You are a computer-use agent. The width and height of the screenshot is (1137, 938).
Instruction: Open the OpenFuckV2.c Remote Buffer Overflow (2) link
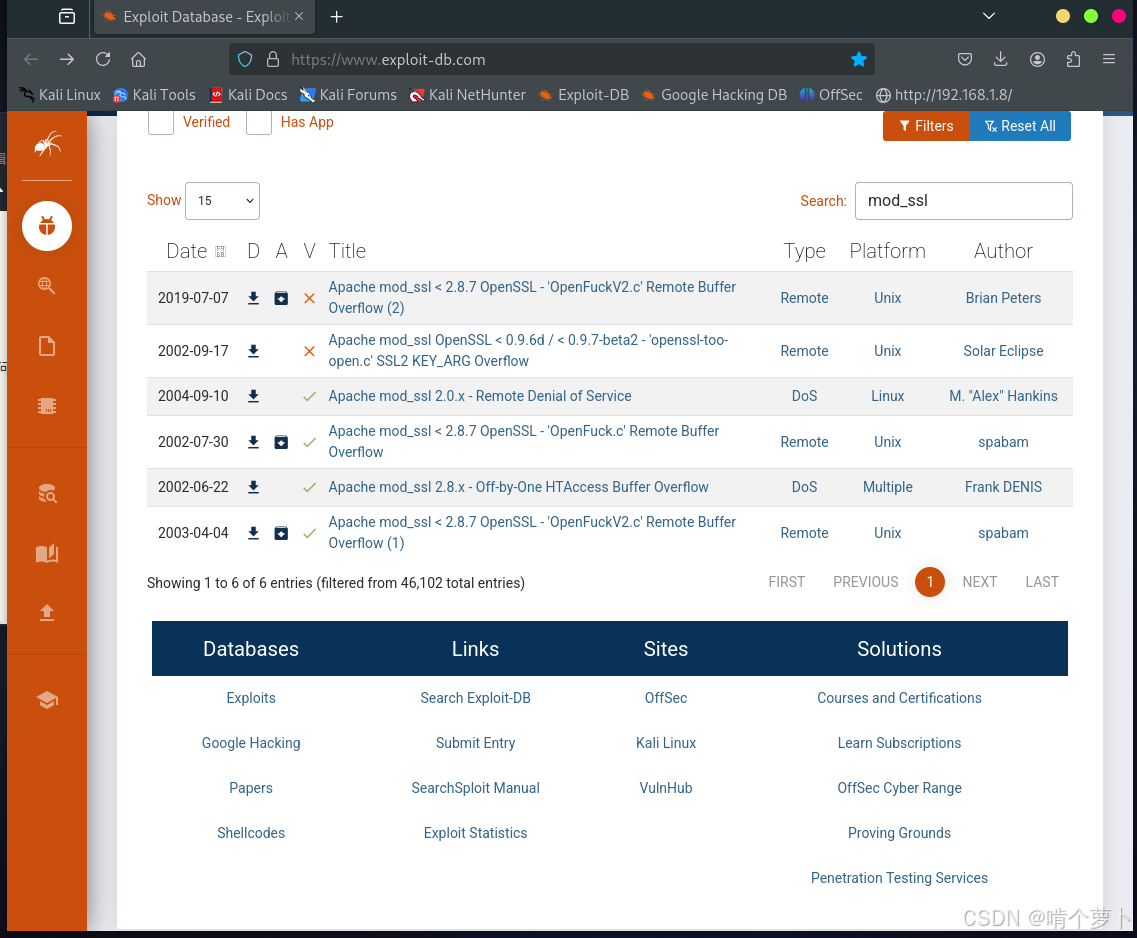[532, 297]
